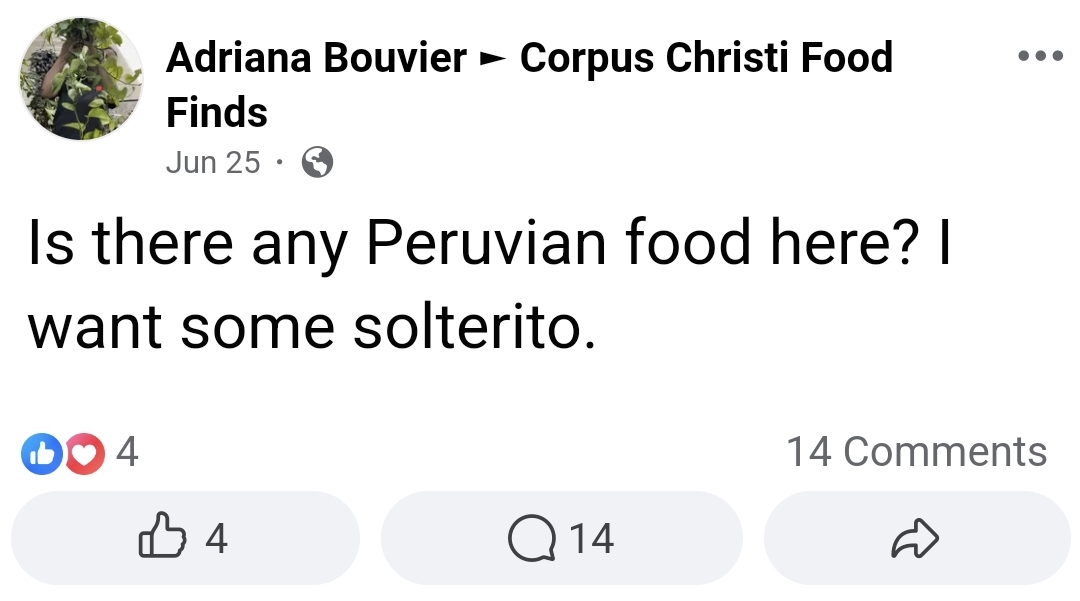Viewport: 1080px width, 601px height.
Task: Click the speech bubble comment icon
Action: tap(532, 538)
